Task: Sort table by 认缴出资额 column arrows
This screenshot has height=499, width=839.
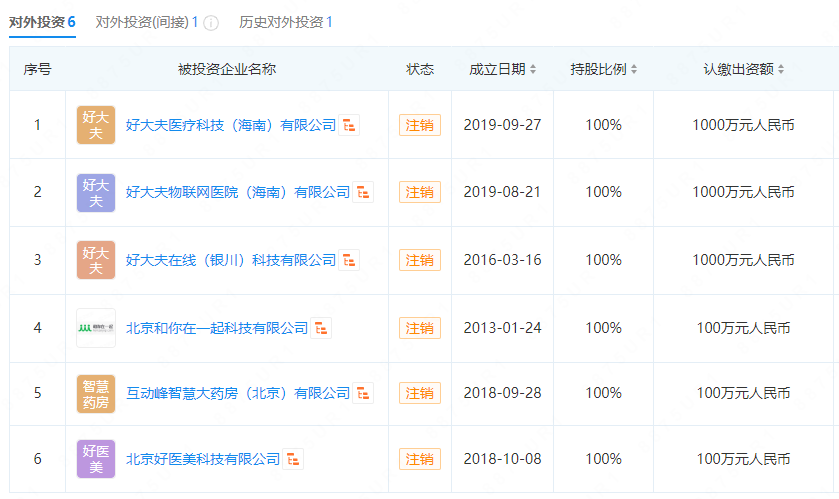Action: coord(781,69)
